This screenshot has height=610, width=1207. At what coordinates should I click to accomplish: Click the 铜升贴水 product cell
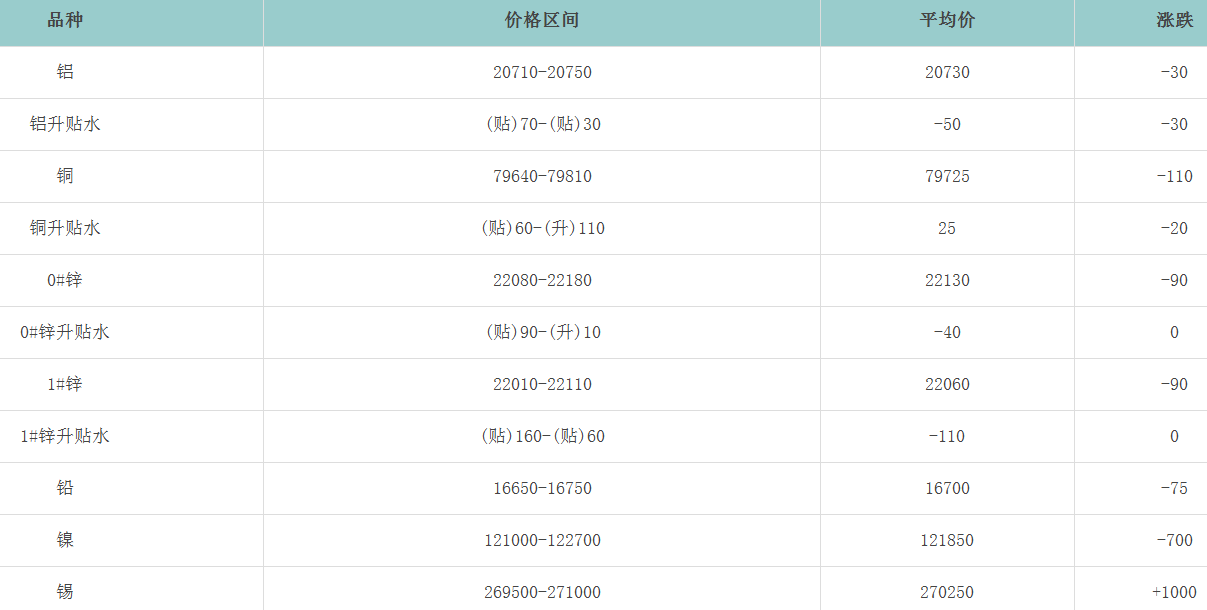point(65,228)
